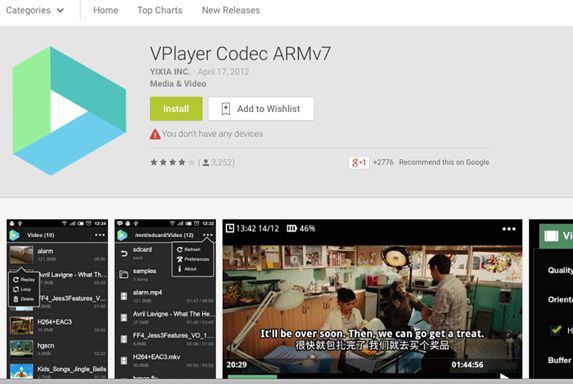The image size is (573, 384).
Task: Click the VPlayer app logo icon
Action: [x=69, y=111]
